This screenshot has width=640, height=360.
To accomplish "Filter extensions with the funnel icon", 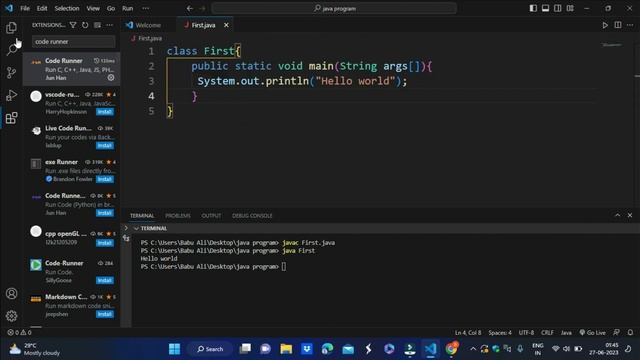I will 73,25.
